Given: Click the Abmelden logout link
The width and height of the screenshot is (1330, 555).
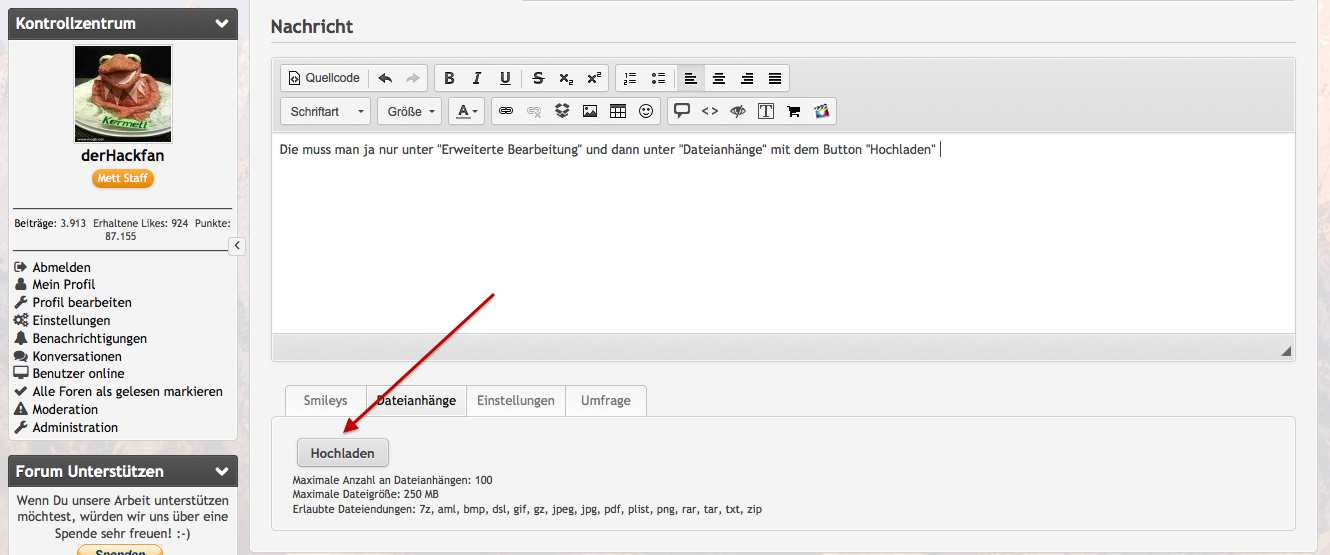Looking at the screenshot, I should coord(61,267).
